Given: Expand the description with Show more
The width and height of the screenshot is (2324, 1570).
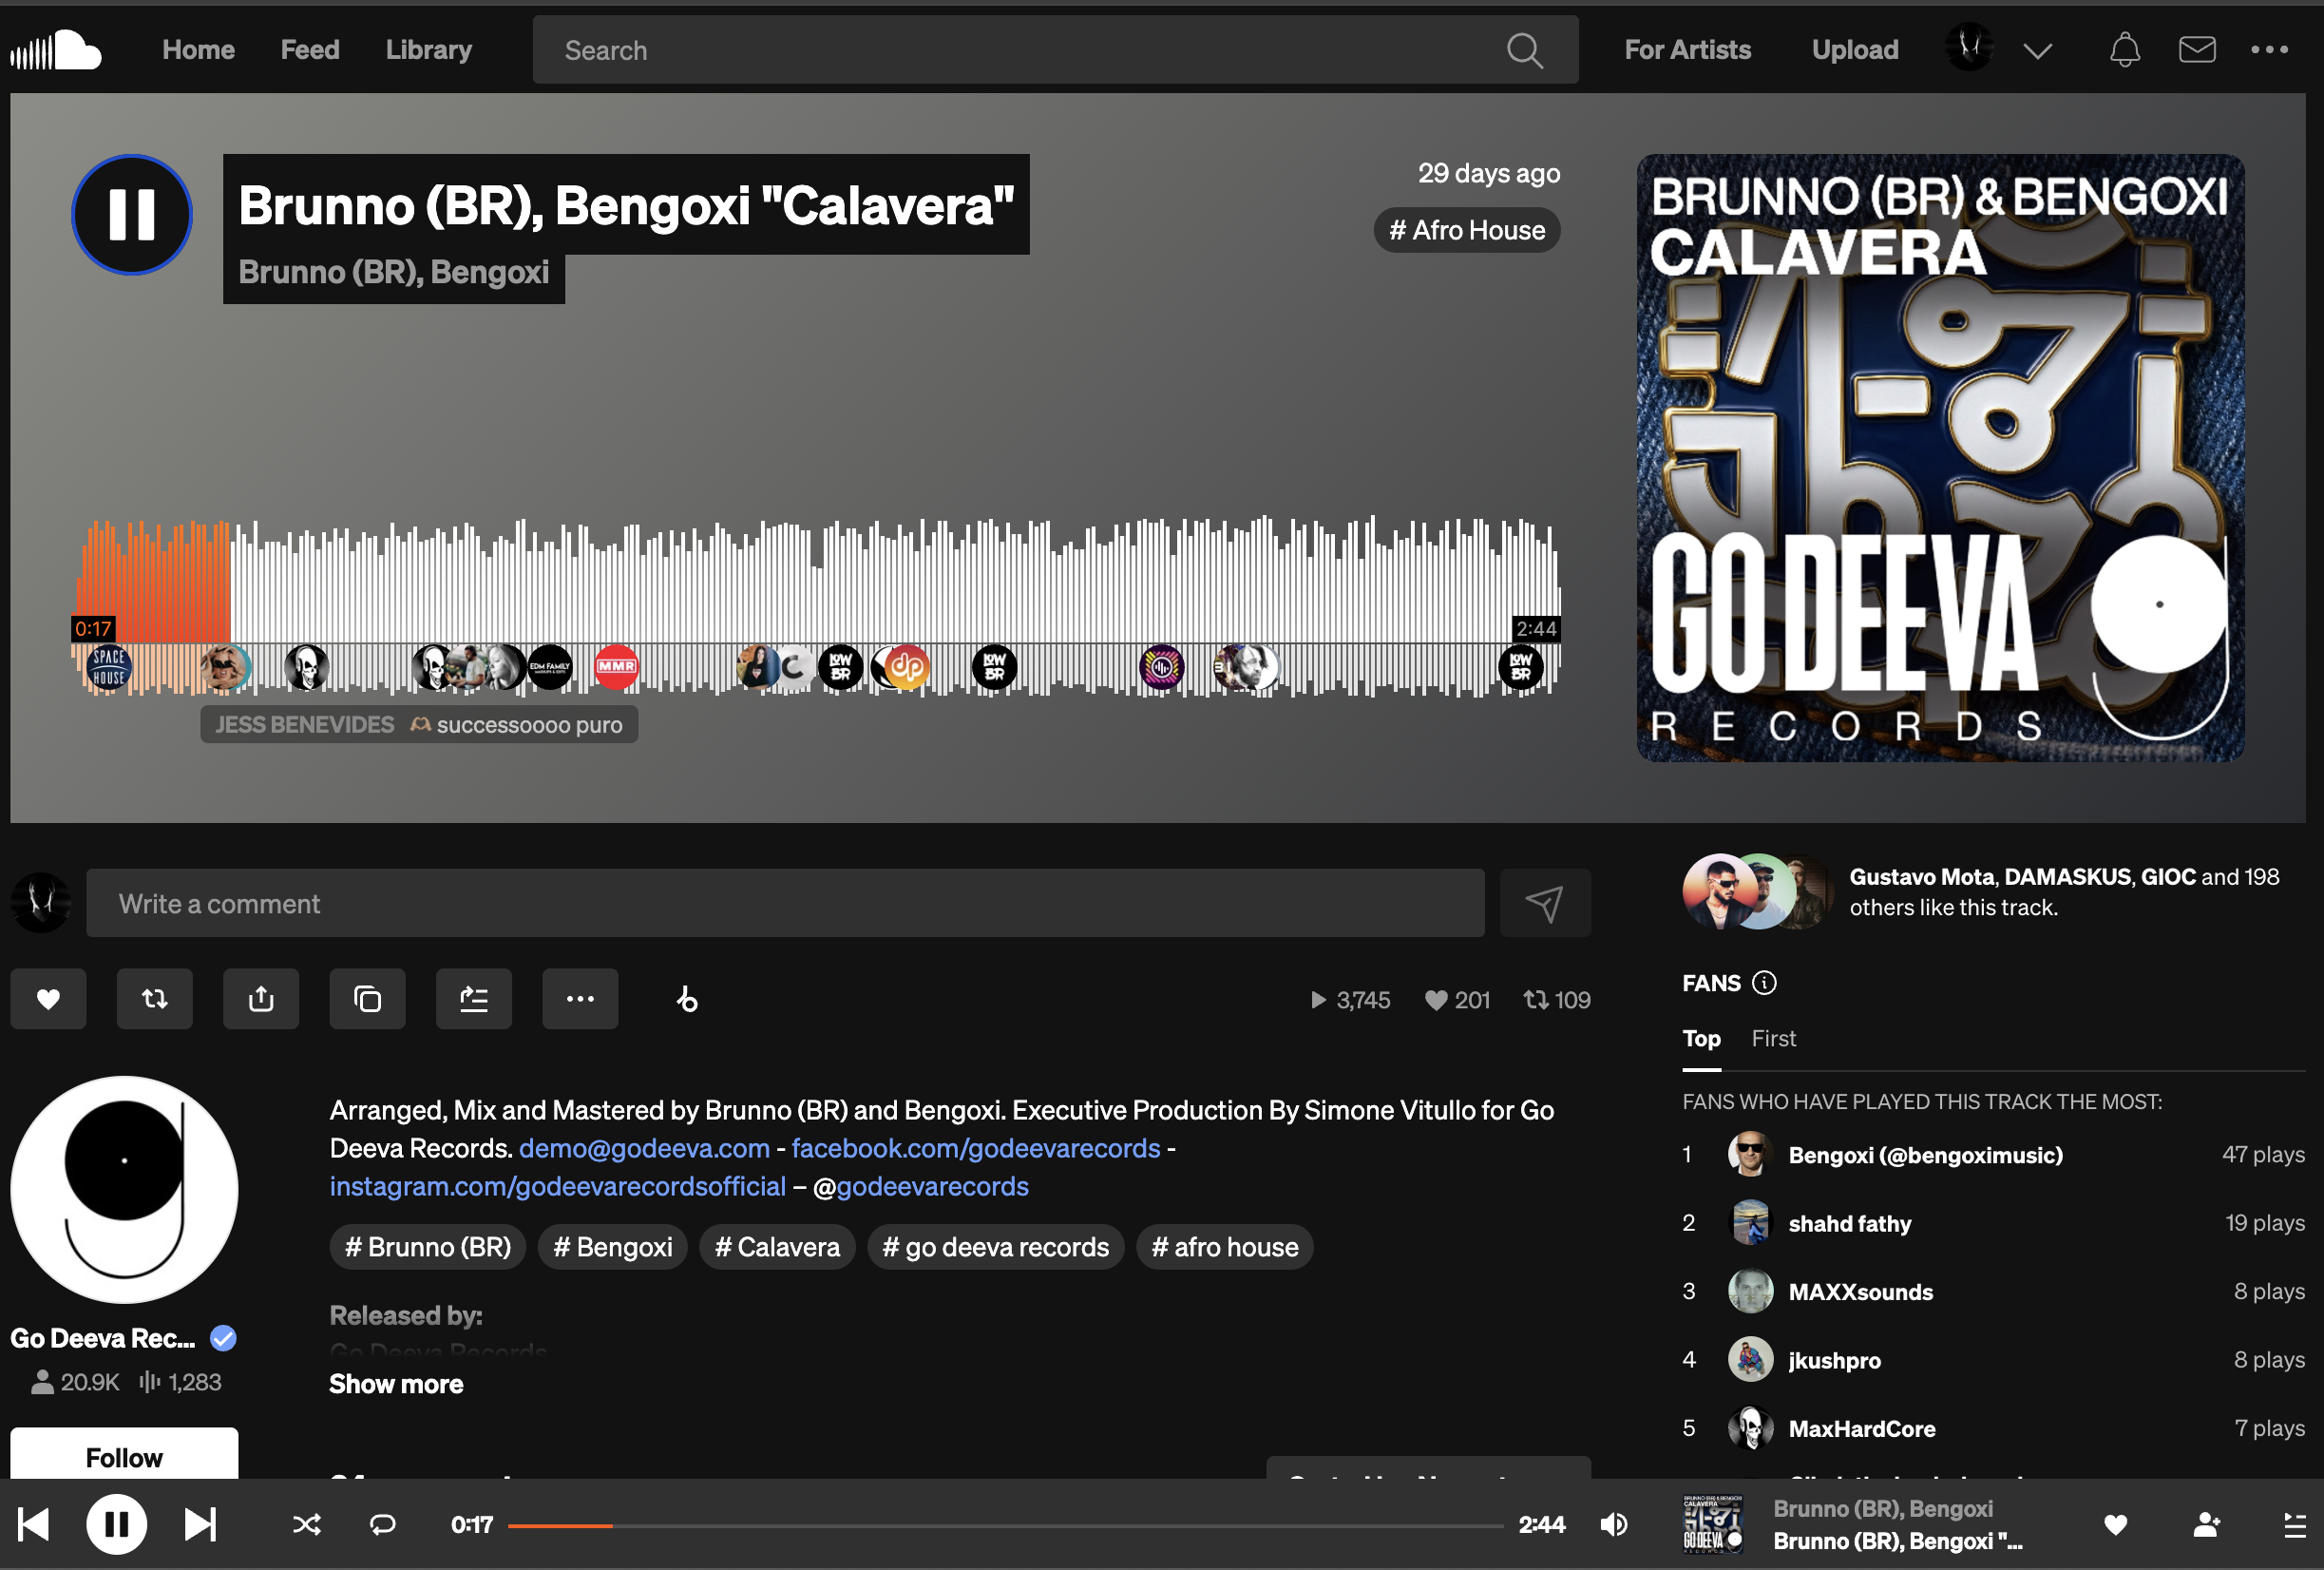Looking at the screenshot, I should click(396, 1384).
